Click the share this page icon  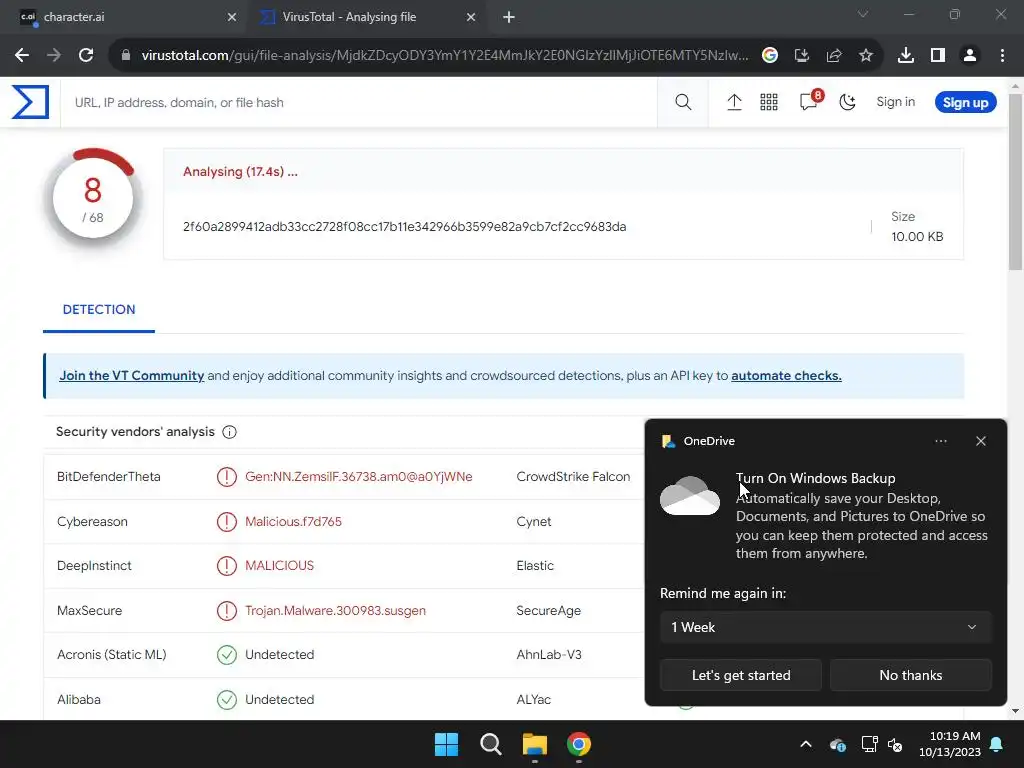(834, 56)
